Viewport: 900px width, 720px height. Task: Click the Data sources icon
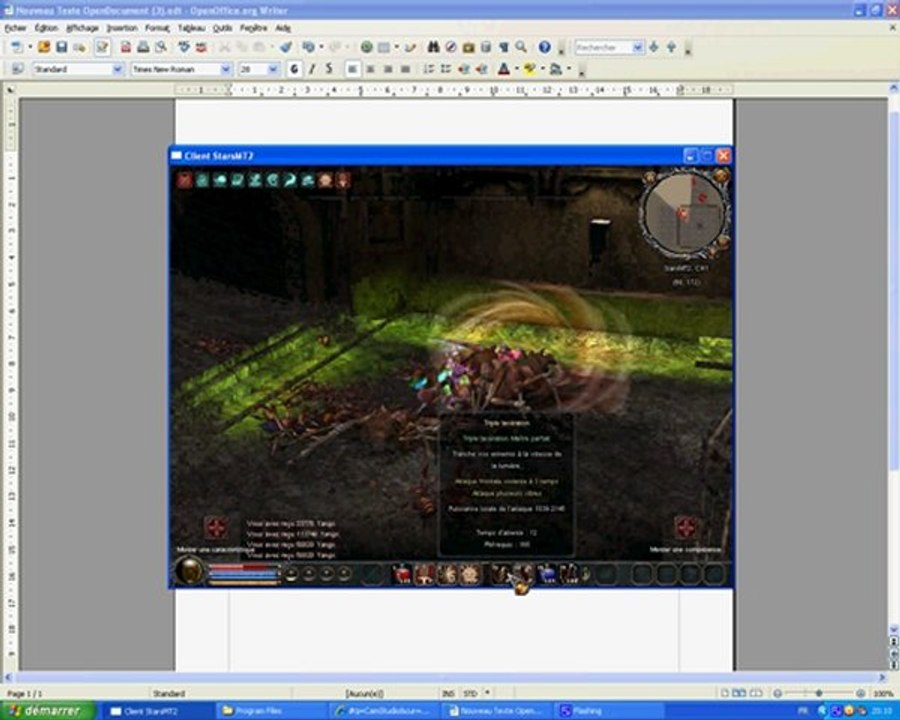tap(486, 47)
